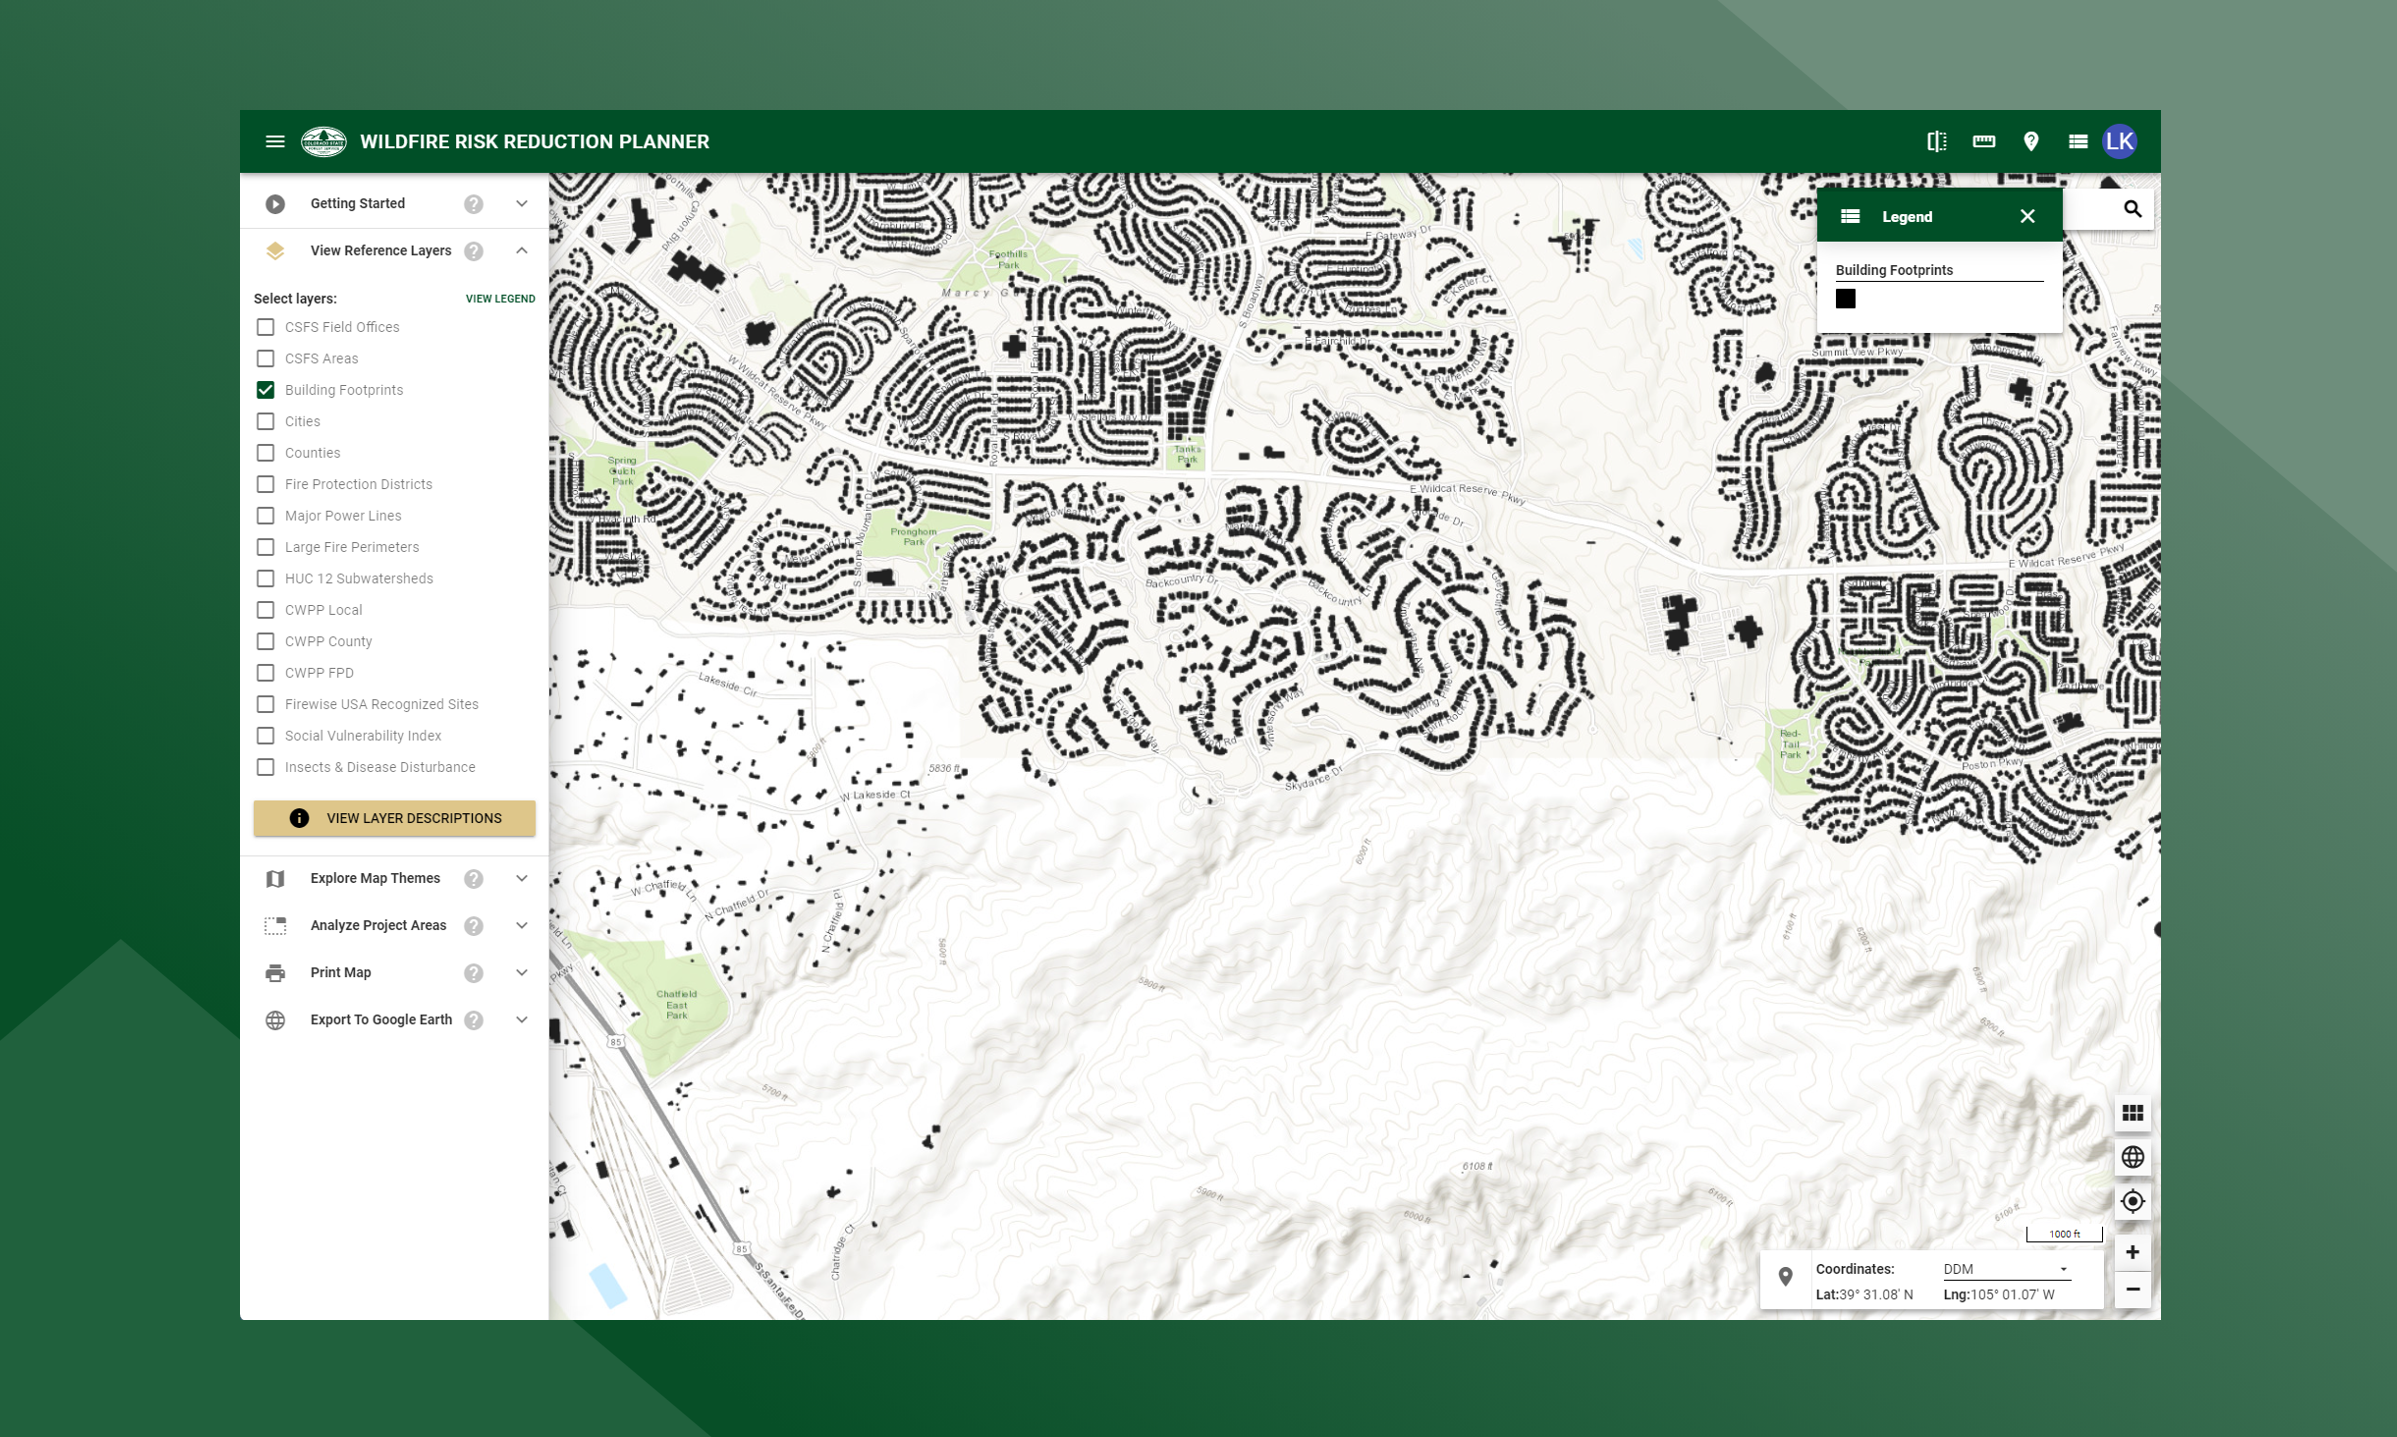Enable Insects & Disease Disturbance layer

(265, 767)
